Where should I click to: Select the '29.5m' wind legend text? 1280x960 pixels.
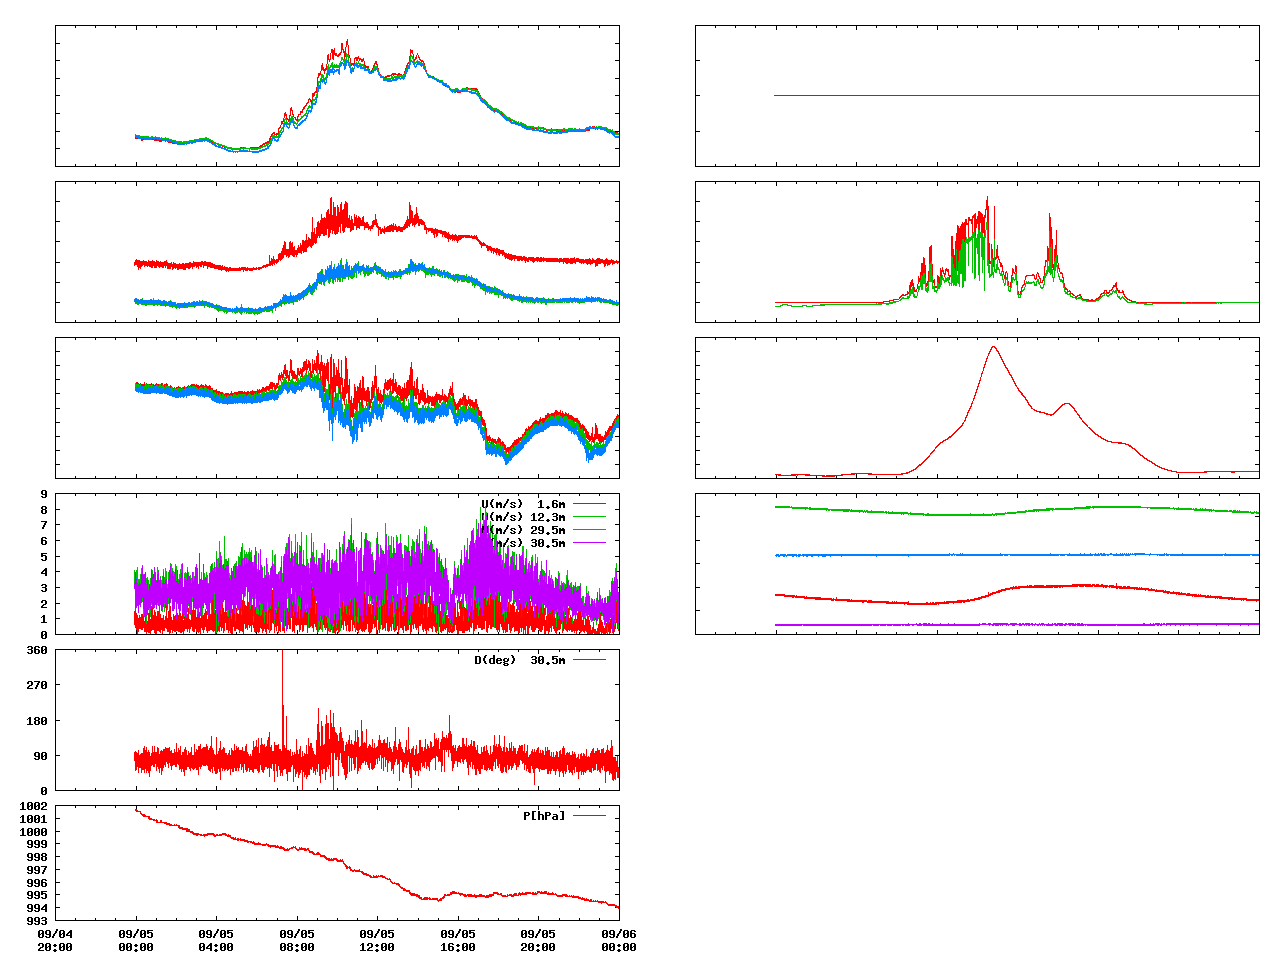point(548,530)
